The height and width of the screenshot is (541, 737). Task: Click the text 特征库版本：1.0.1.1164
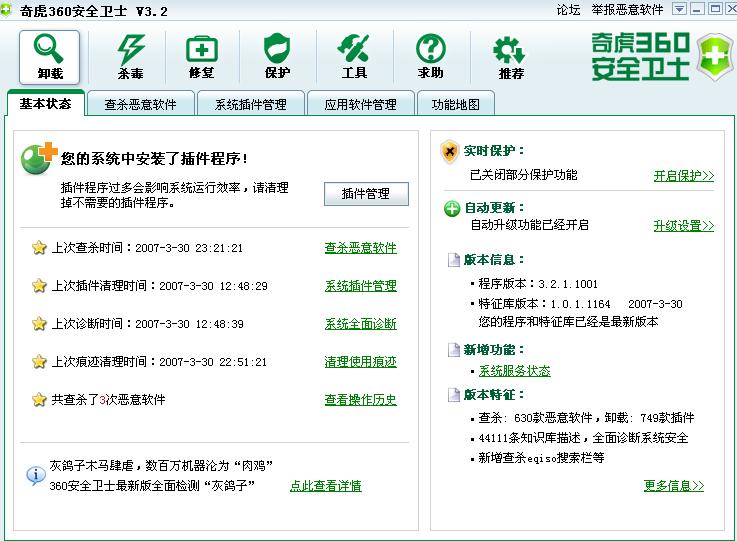544,304
